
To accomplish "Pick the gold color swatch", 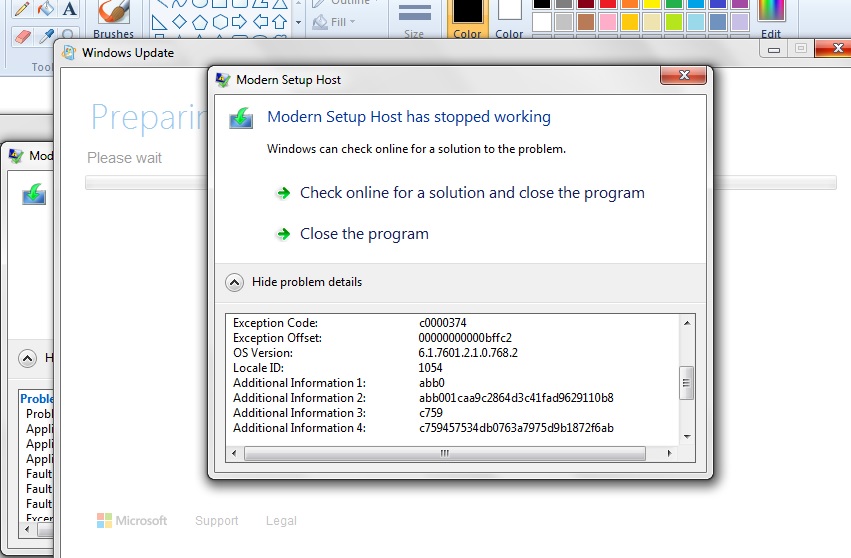I will pyautogui.click(x=630, y=22).
